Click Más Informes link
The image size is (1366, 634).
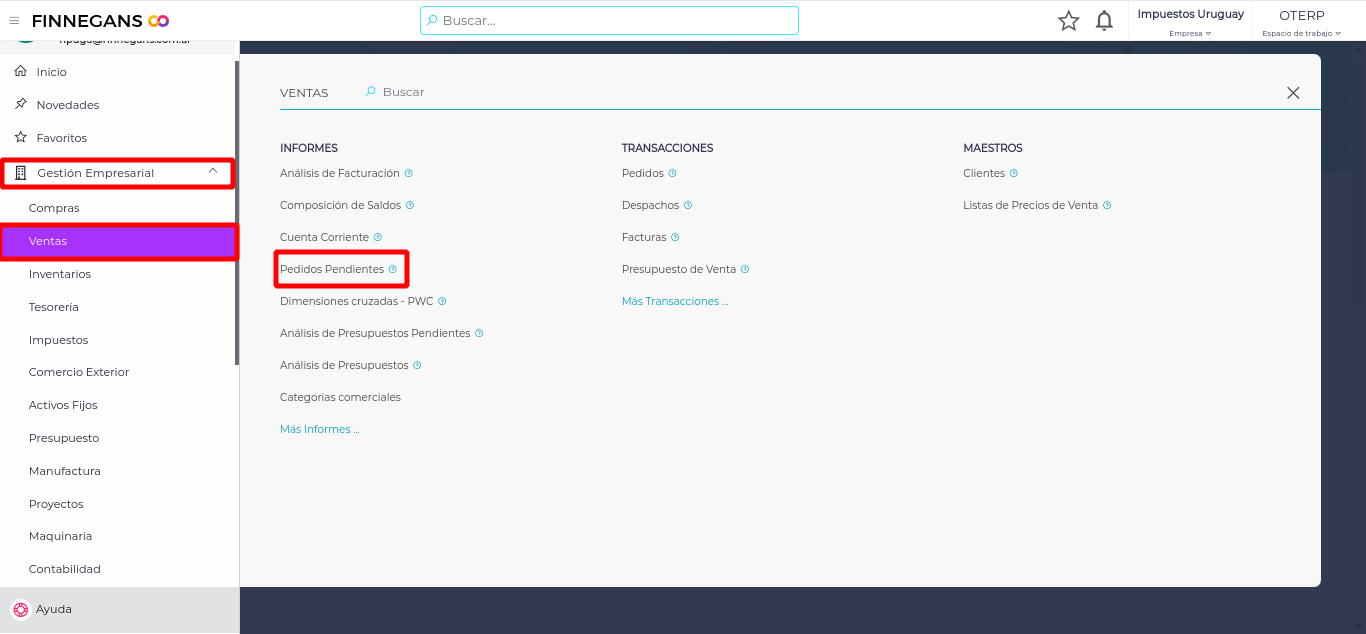click(319, 429)
